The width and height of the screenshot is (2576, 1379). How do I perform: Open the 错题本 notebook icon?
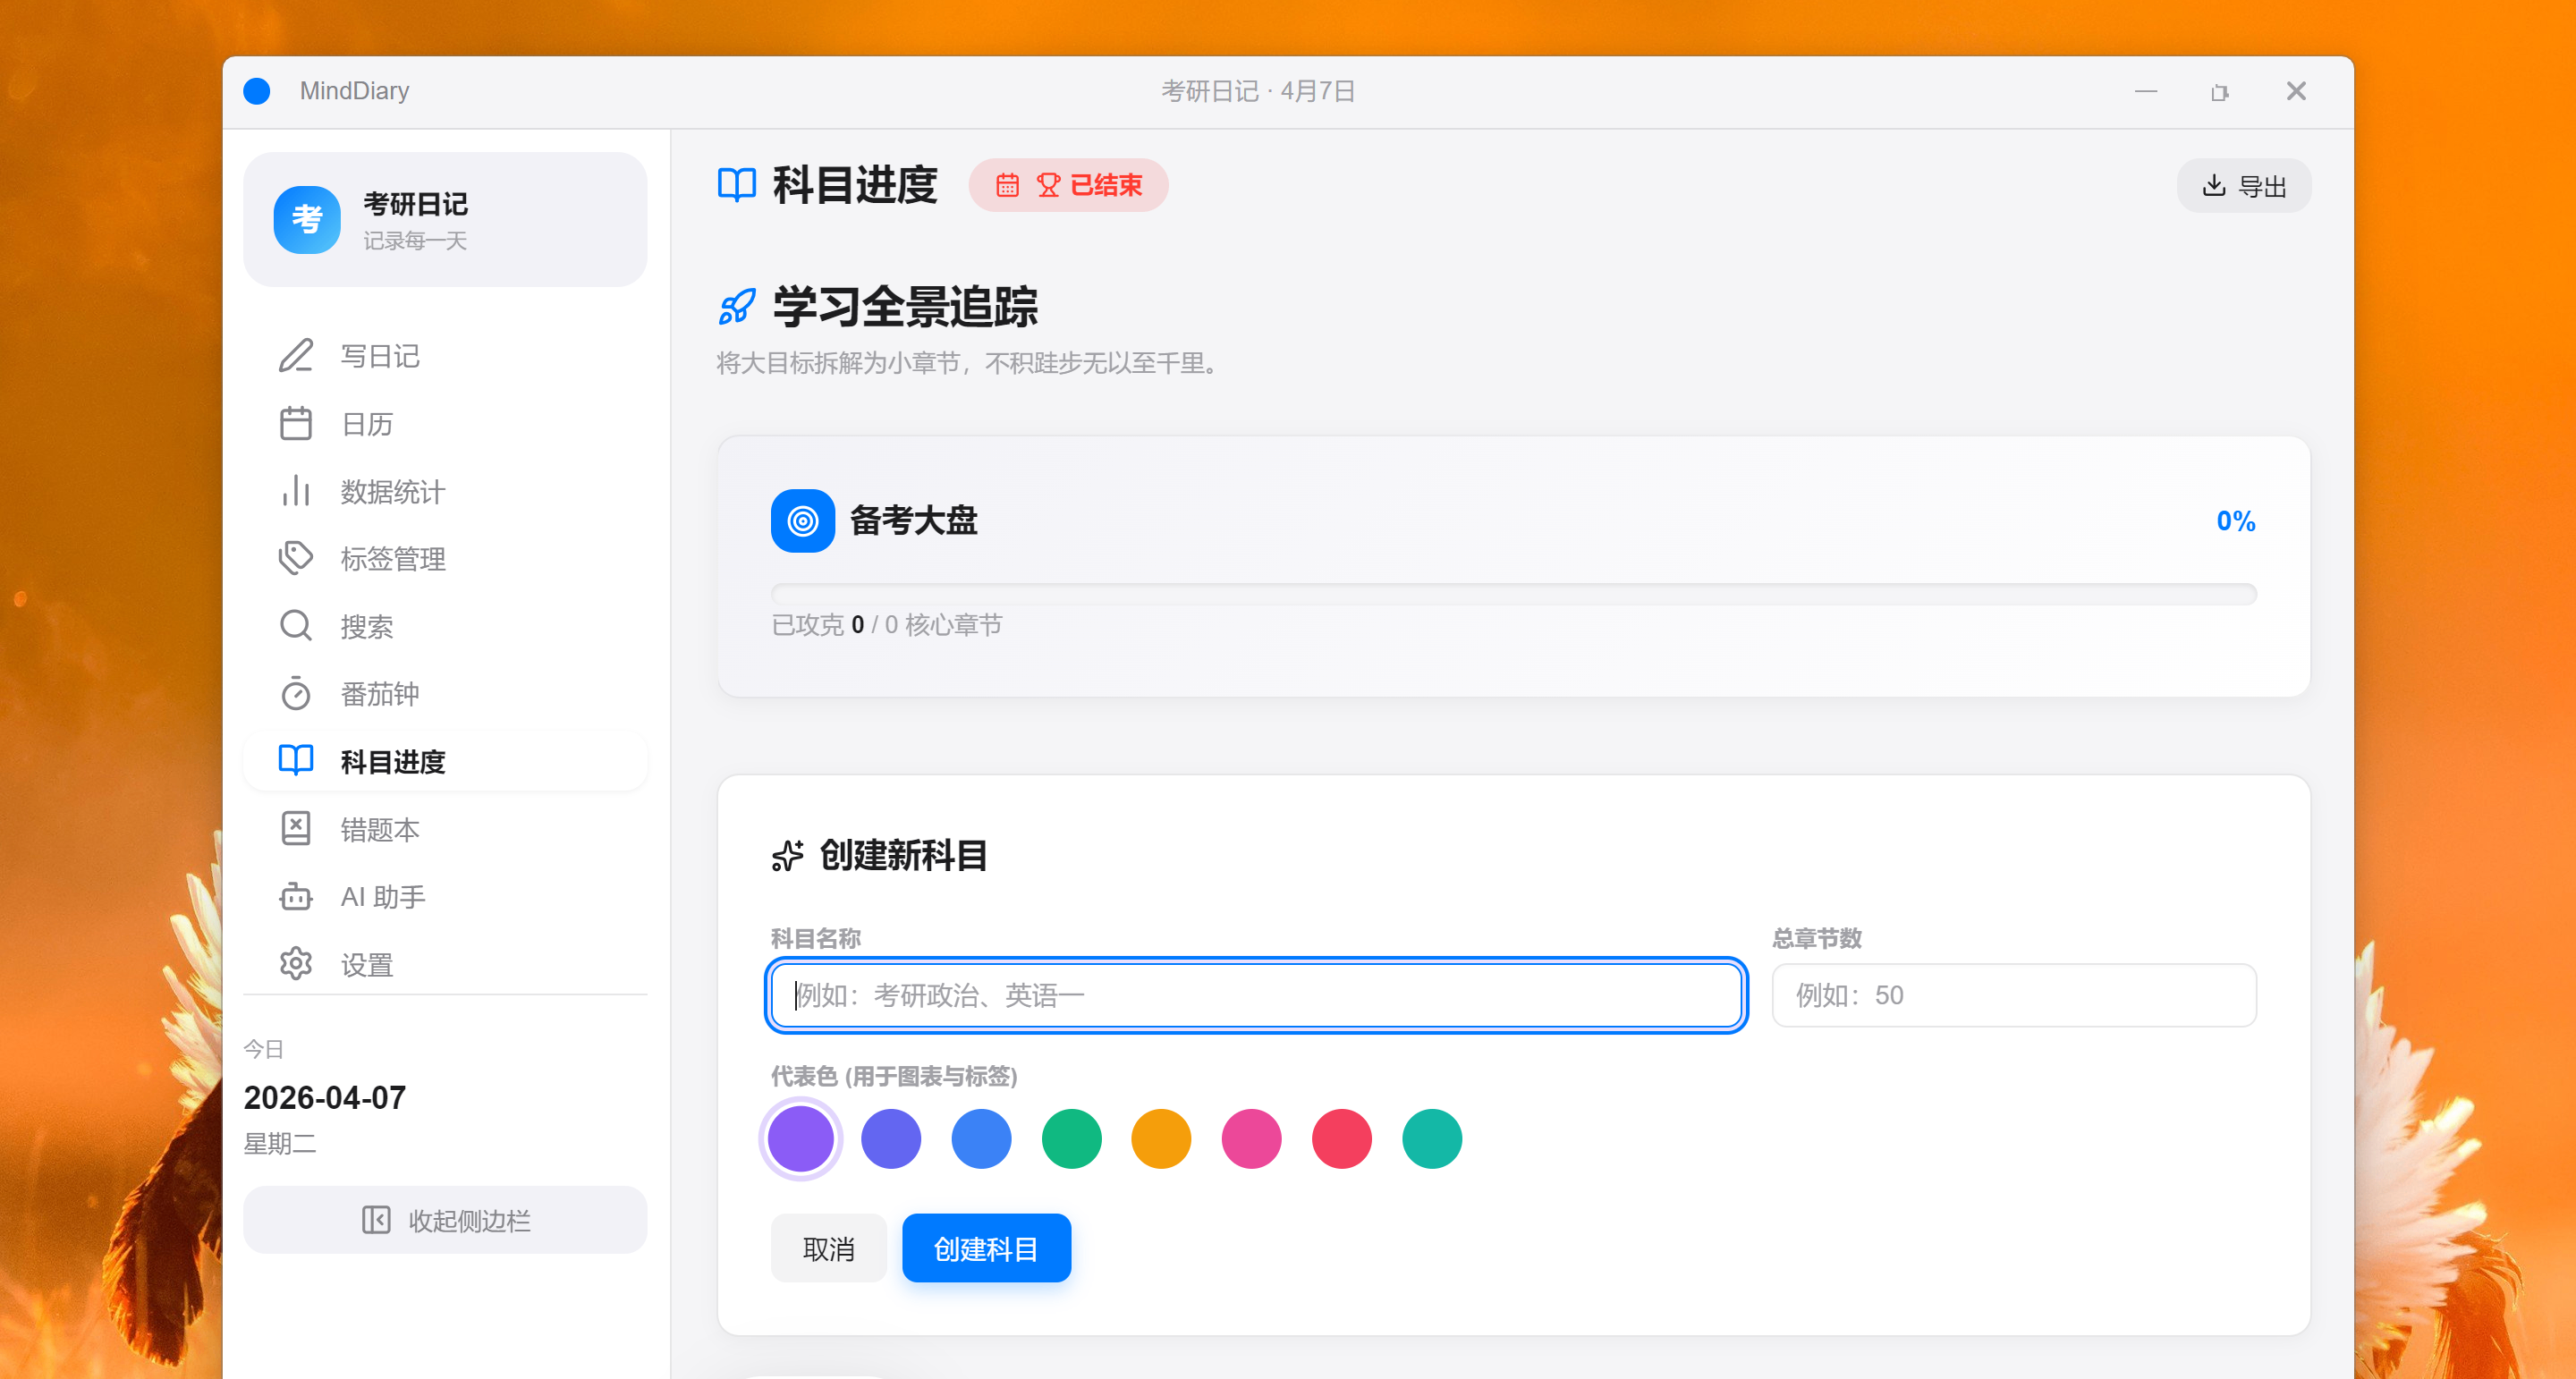click(x=296, y=828)
